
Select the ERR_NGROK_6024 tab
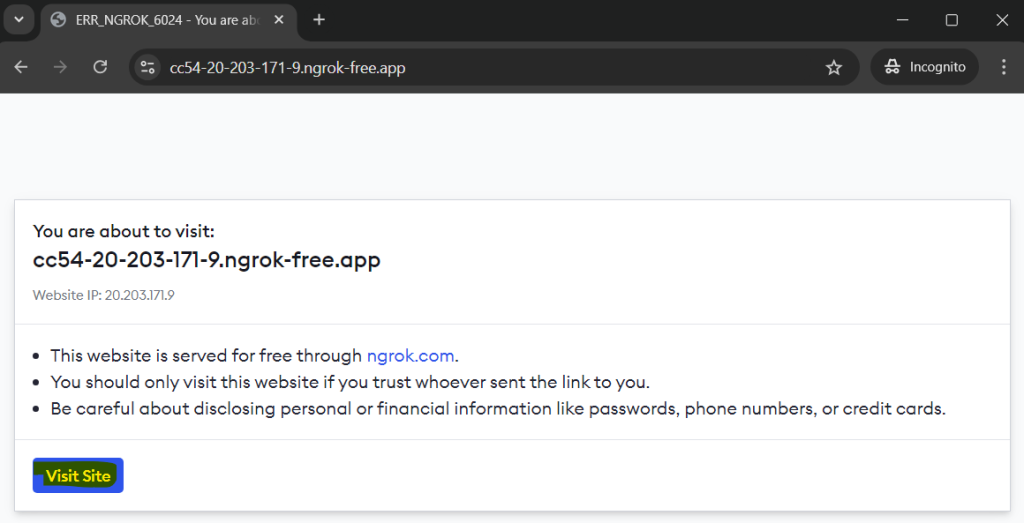pos(168,20)
